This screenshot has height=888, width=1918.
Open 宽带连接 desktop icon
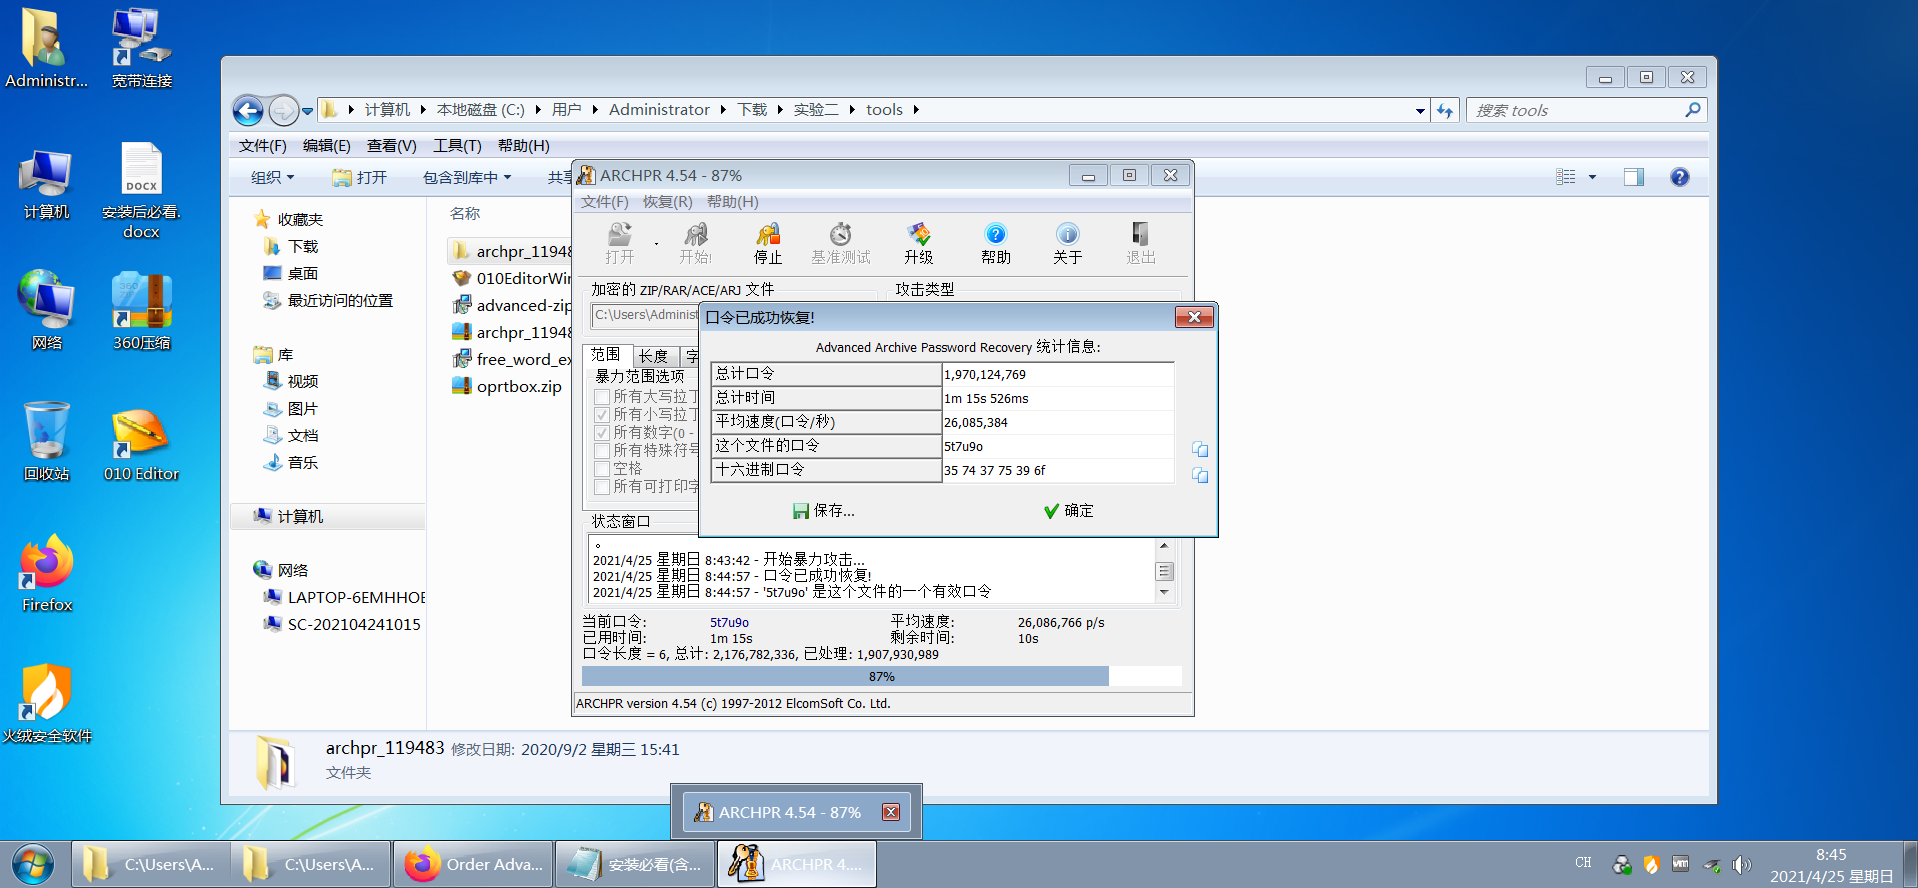coord(141,48)
